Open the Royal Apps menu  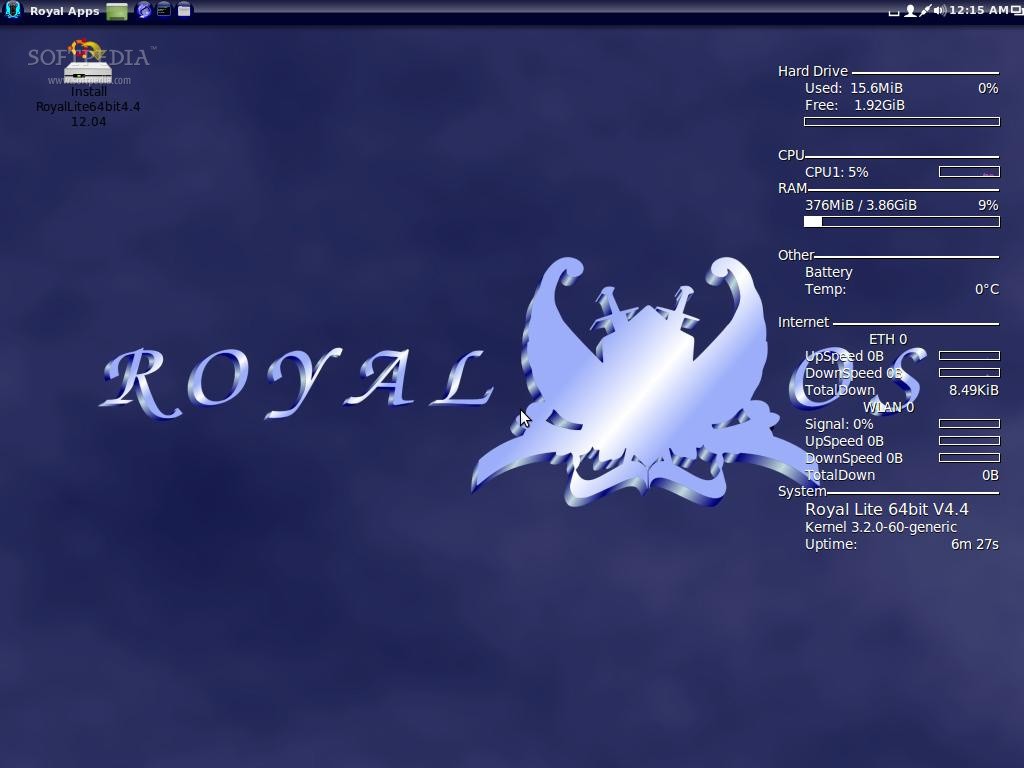coord(64,10)
